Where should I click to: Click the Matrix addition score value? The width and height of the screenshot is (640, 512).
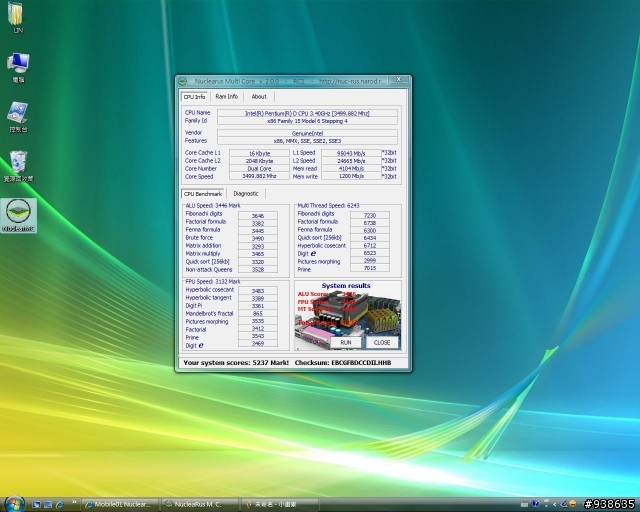pos(258,246)
